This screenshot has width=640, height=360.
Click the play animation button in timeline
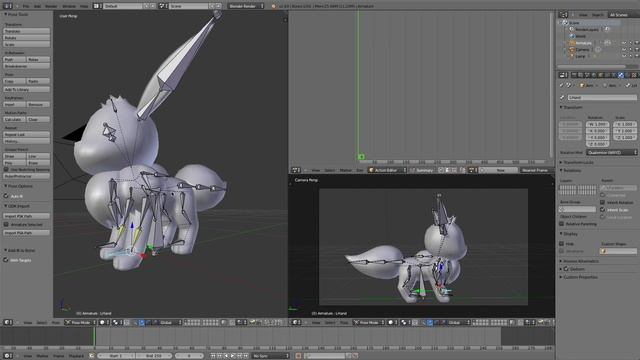pos(233,356)
